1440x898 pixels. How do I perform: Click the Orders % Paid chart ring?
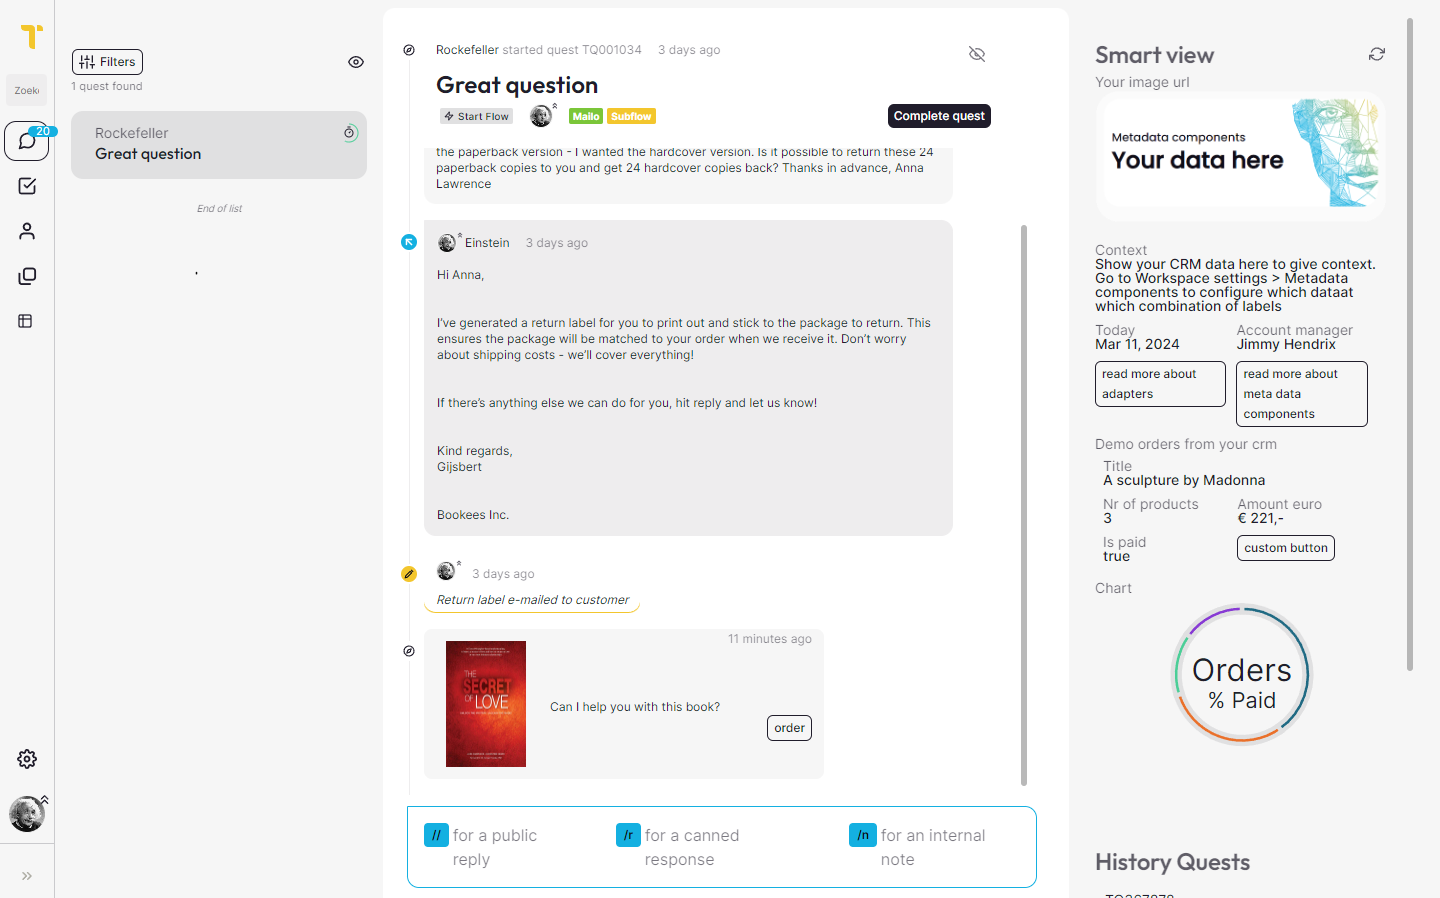1241,675
